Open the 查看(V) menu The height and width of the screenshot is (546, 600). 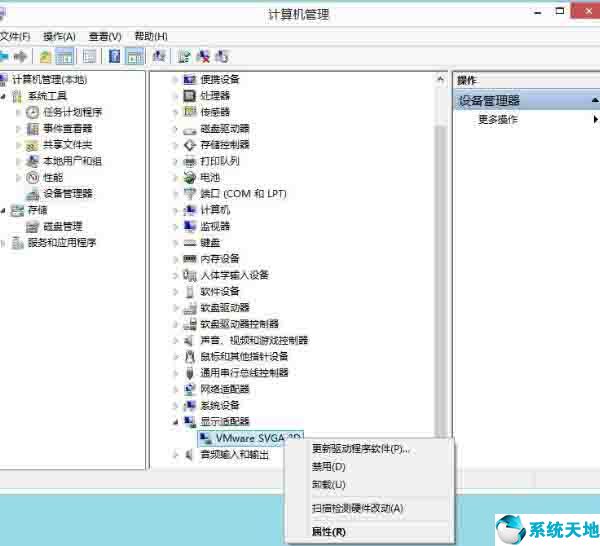pyautogui.click(x=105, y=36)
